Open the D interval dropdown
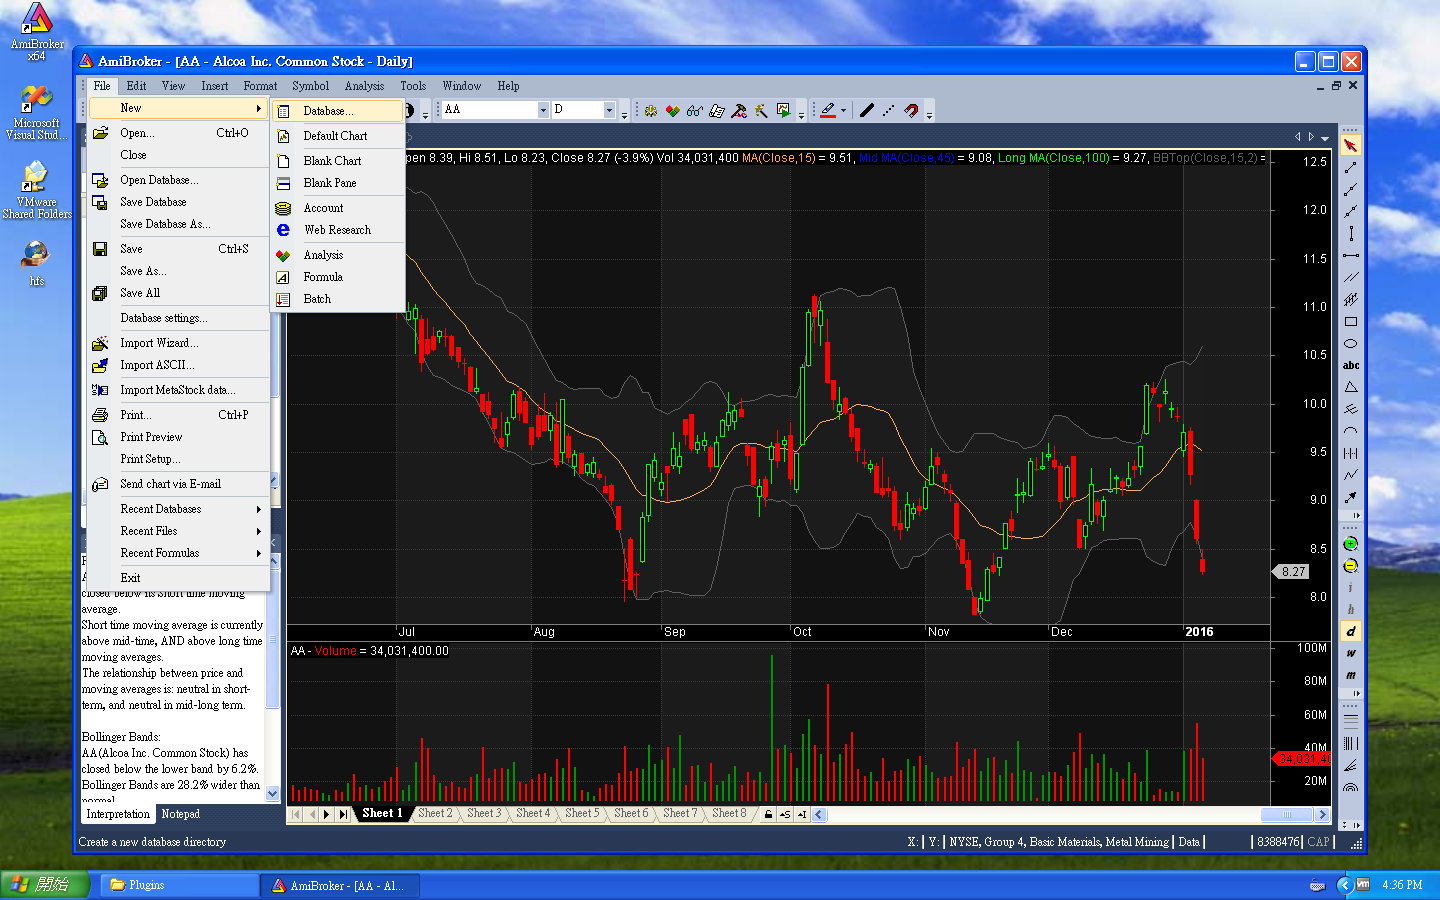Image resolution: width=1440 pixels, height=900 pixels. (x=609, y=110)
